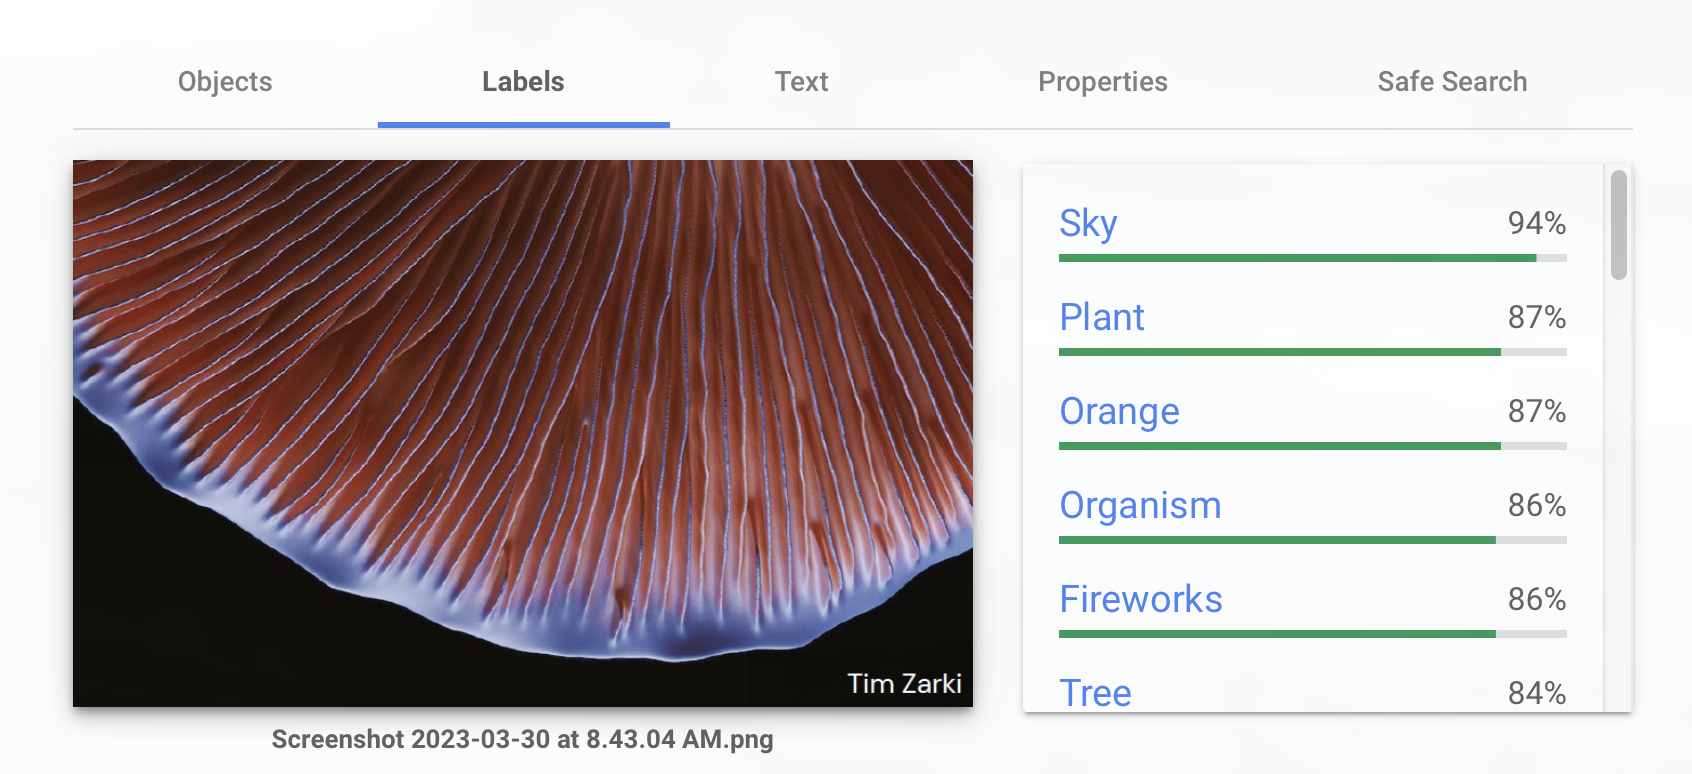Click the Orange label
This screenshot has height=774, width=1692.
tap(1119, 411)
